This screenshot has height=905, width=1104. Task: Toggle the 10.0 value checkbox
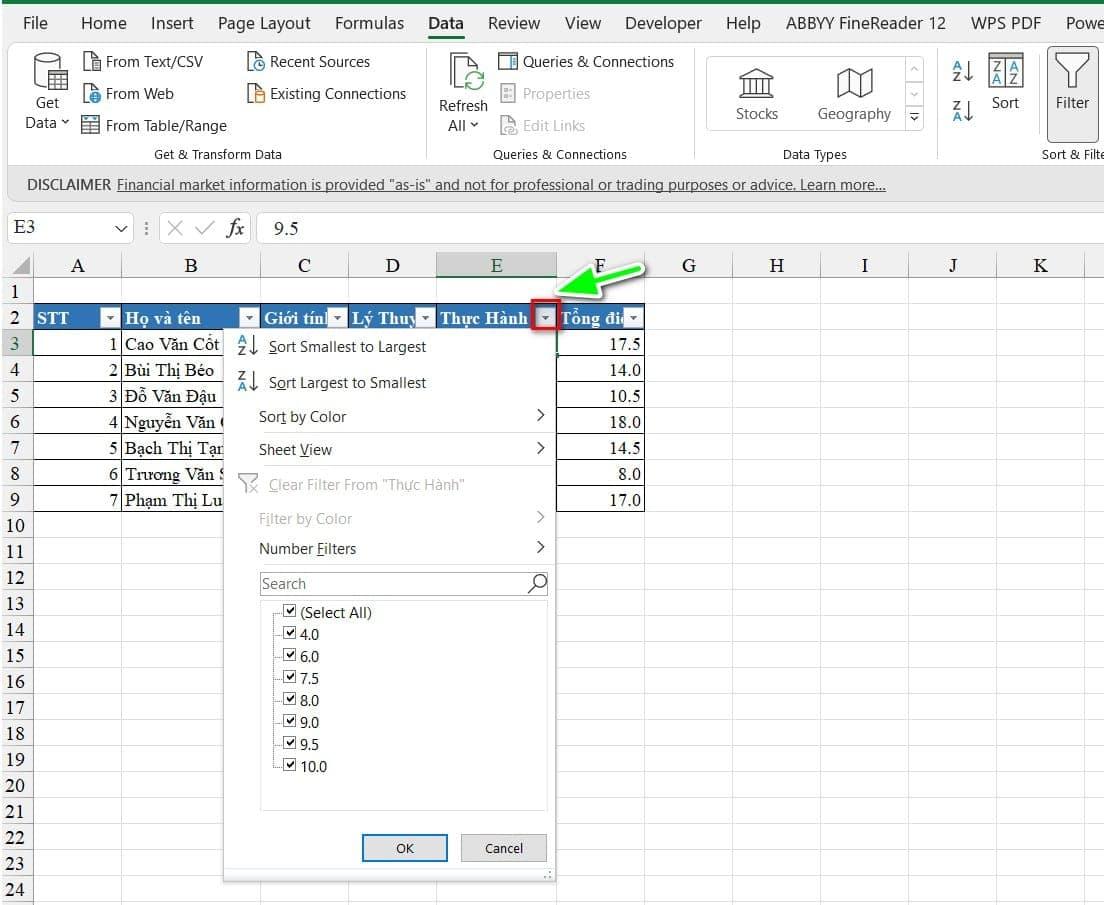[290, 766]
